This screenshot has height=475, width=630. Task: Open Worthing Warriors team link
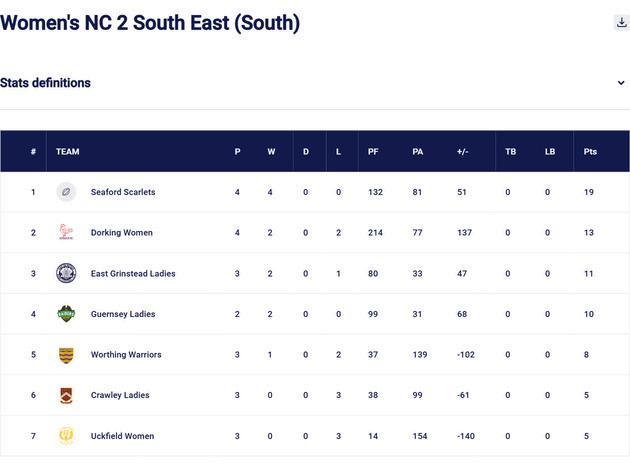point(126,355)
